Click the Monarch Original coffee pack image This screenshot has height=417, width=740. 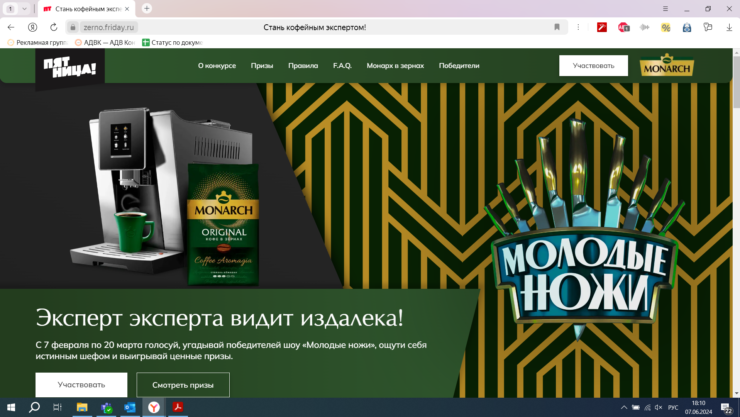[223, 224]
